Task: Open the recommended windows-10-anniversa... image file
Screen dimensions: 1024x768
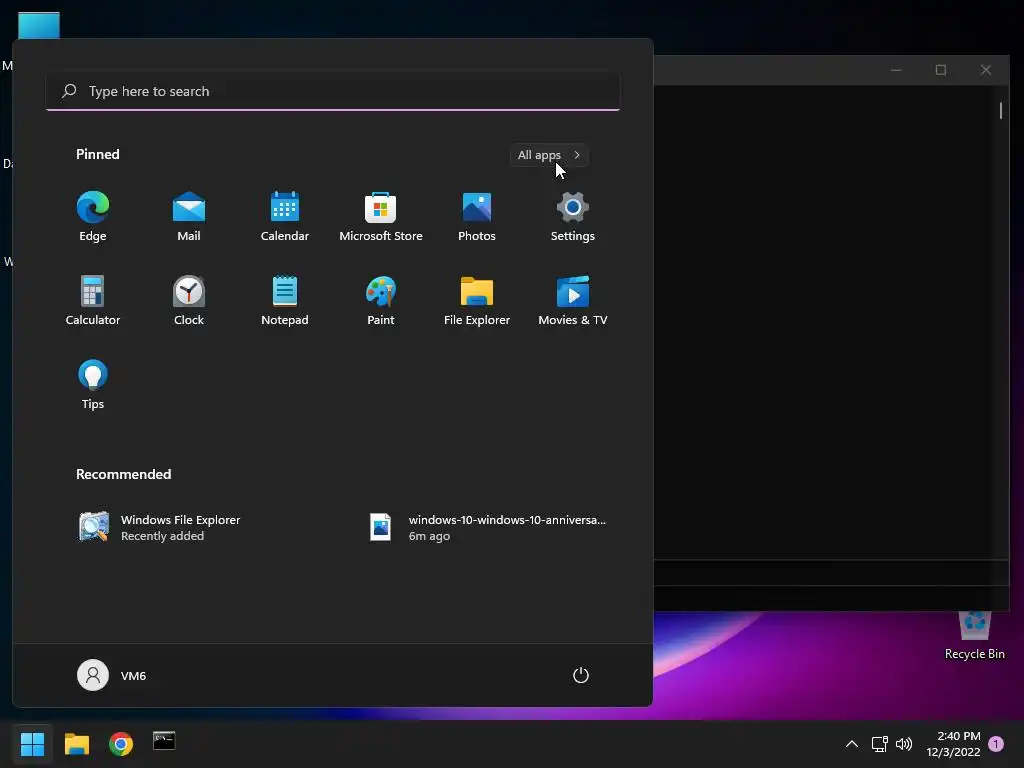Action: point(487,528)
